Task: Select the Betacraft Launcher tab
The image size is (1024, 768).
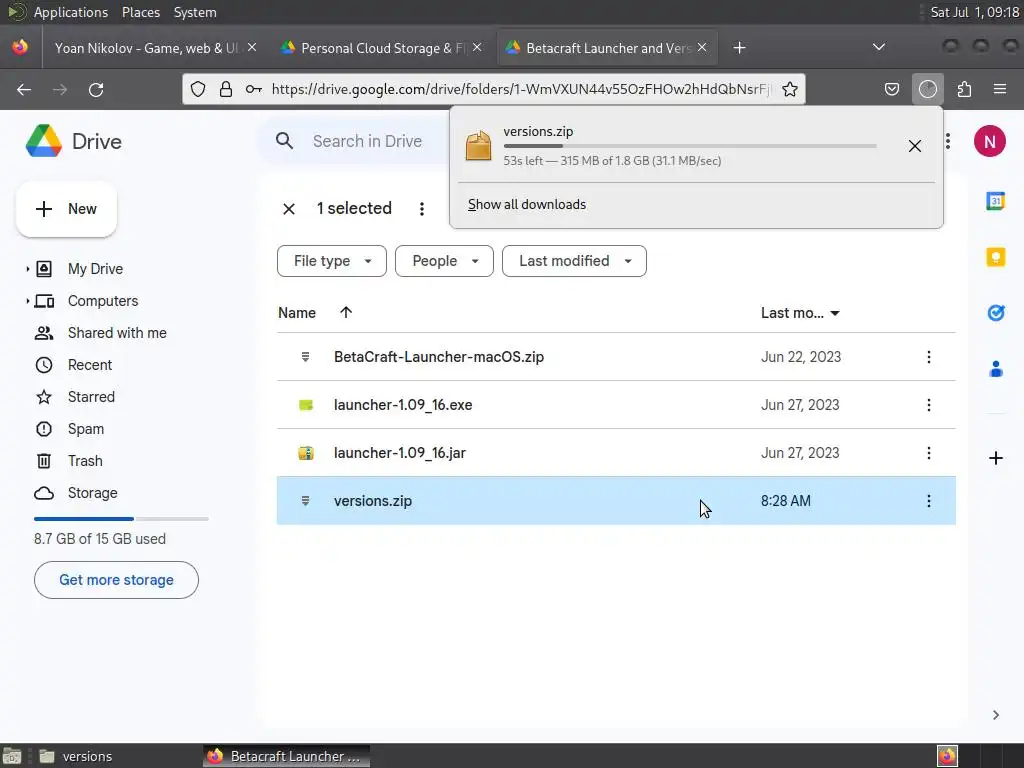Action: [607, 48]
